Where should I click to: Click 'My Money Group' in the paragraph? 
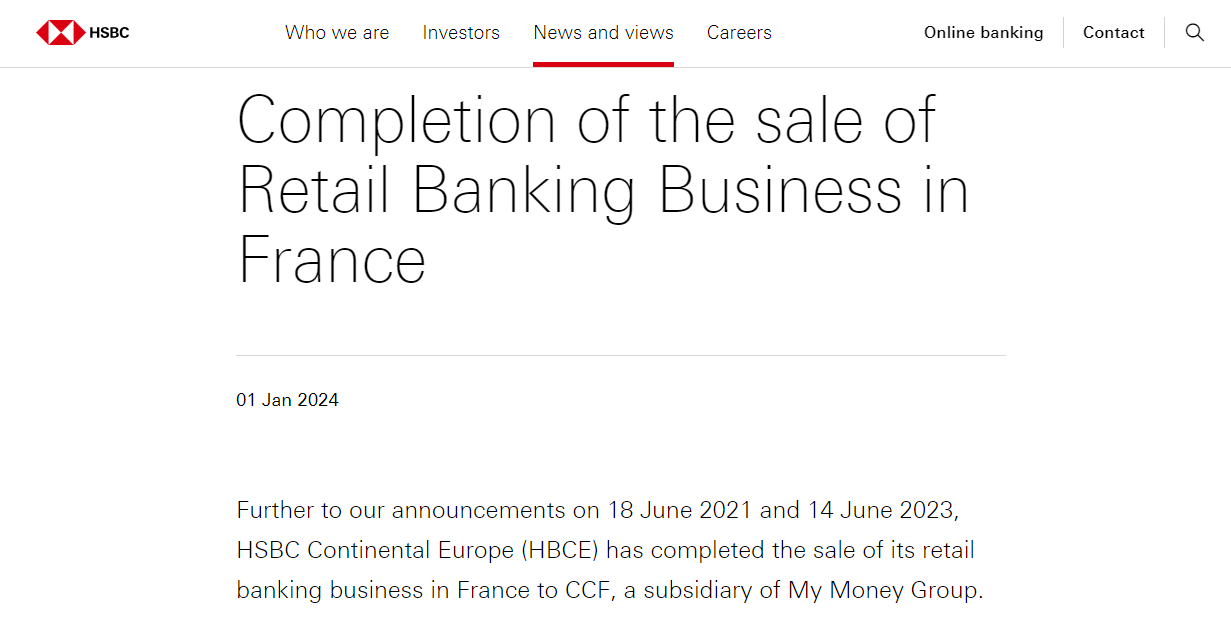(883, 590)
